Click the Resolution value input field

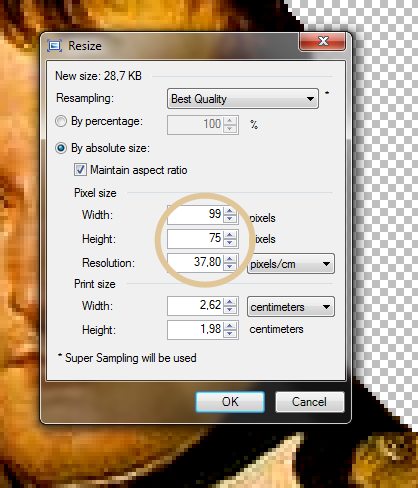195,262
